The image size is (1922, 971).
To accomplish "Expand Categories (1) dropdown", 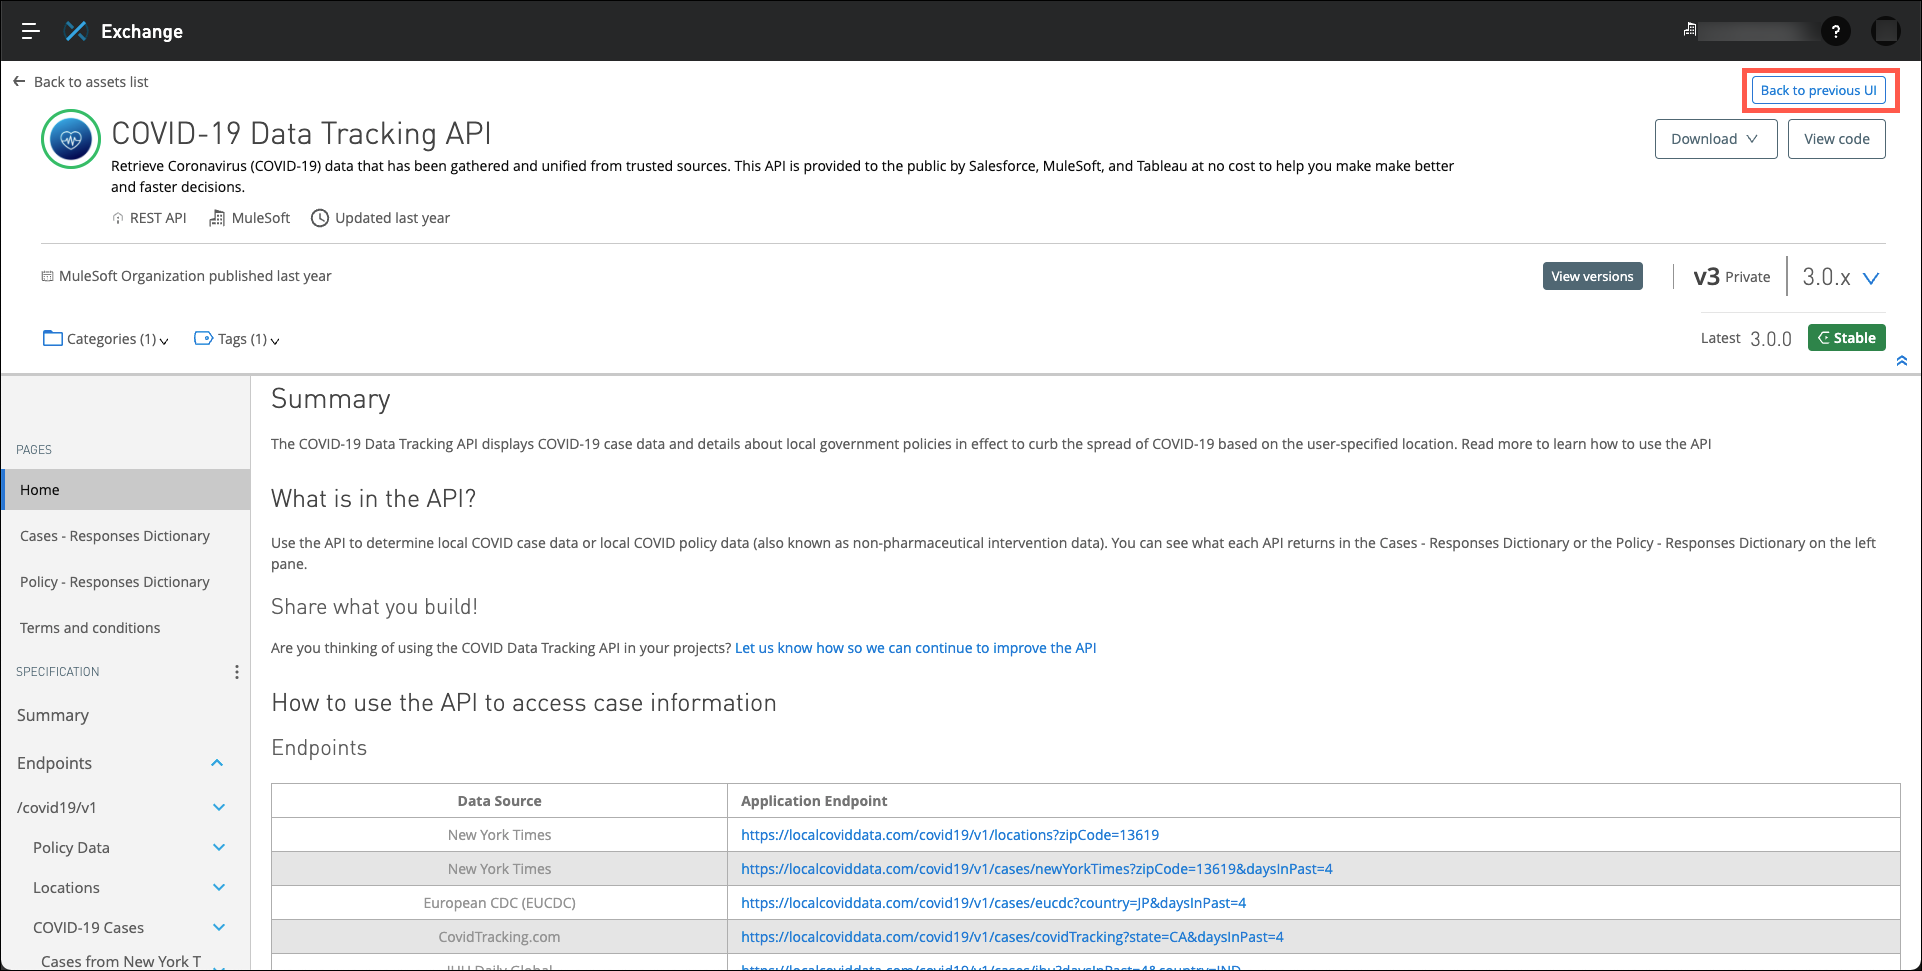I will [x=106, y=339].
